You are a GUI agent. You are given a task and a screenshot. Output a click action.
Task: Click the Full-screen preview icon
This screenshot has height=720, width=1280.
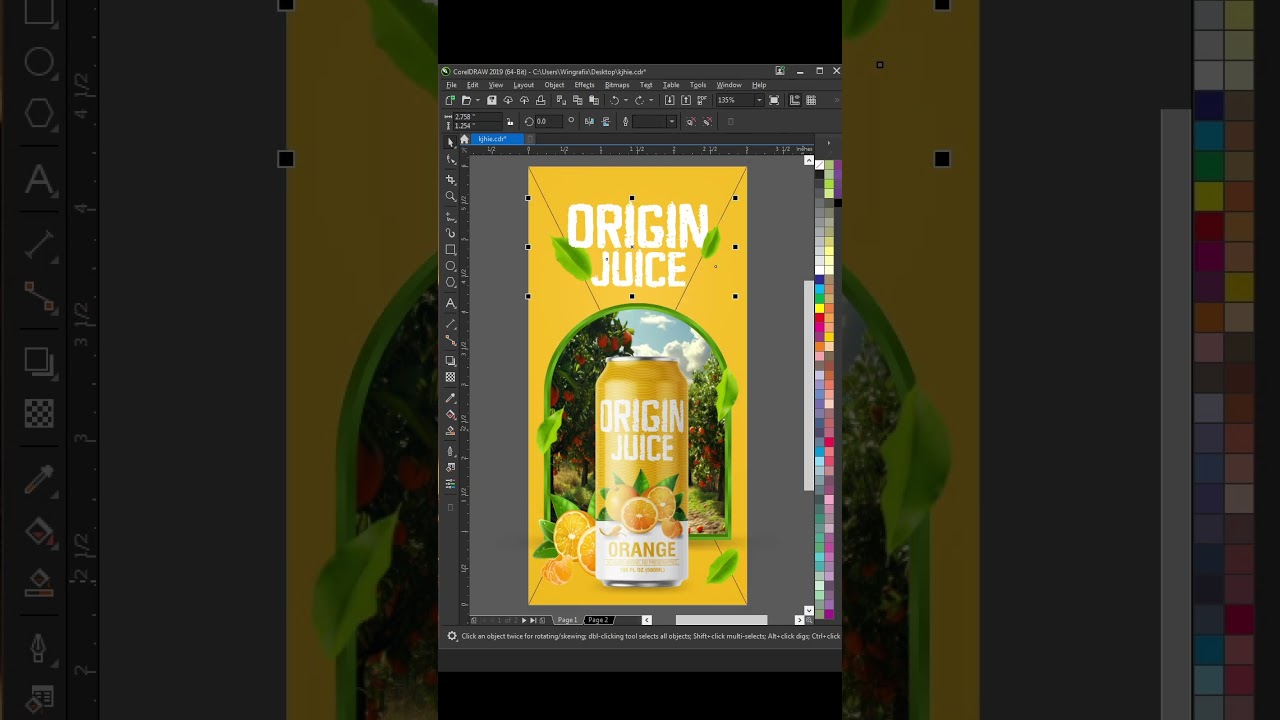pyautogui.click(x=774, y=100)
